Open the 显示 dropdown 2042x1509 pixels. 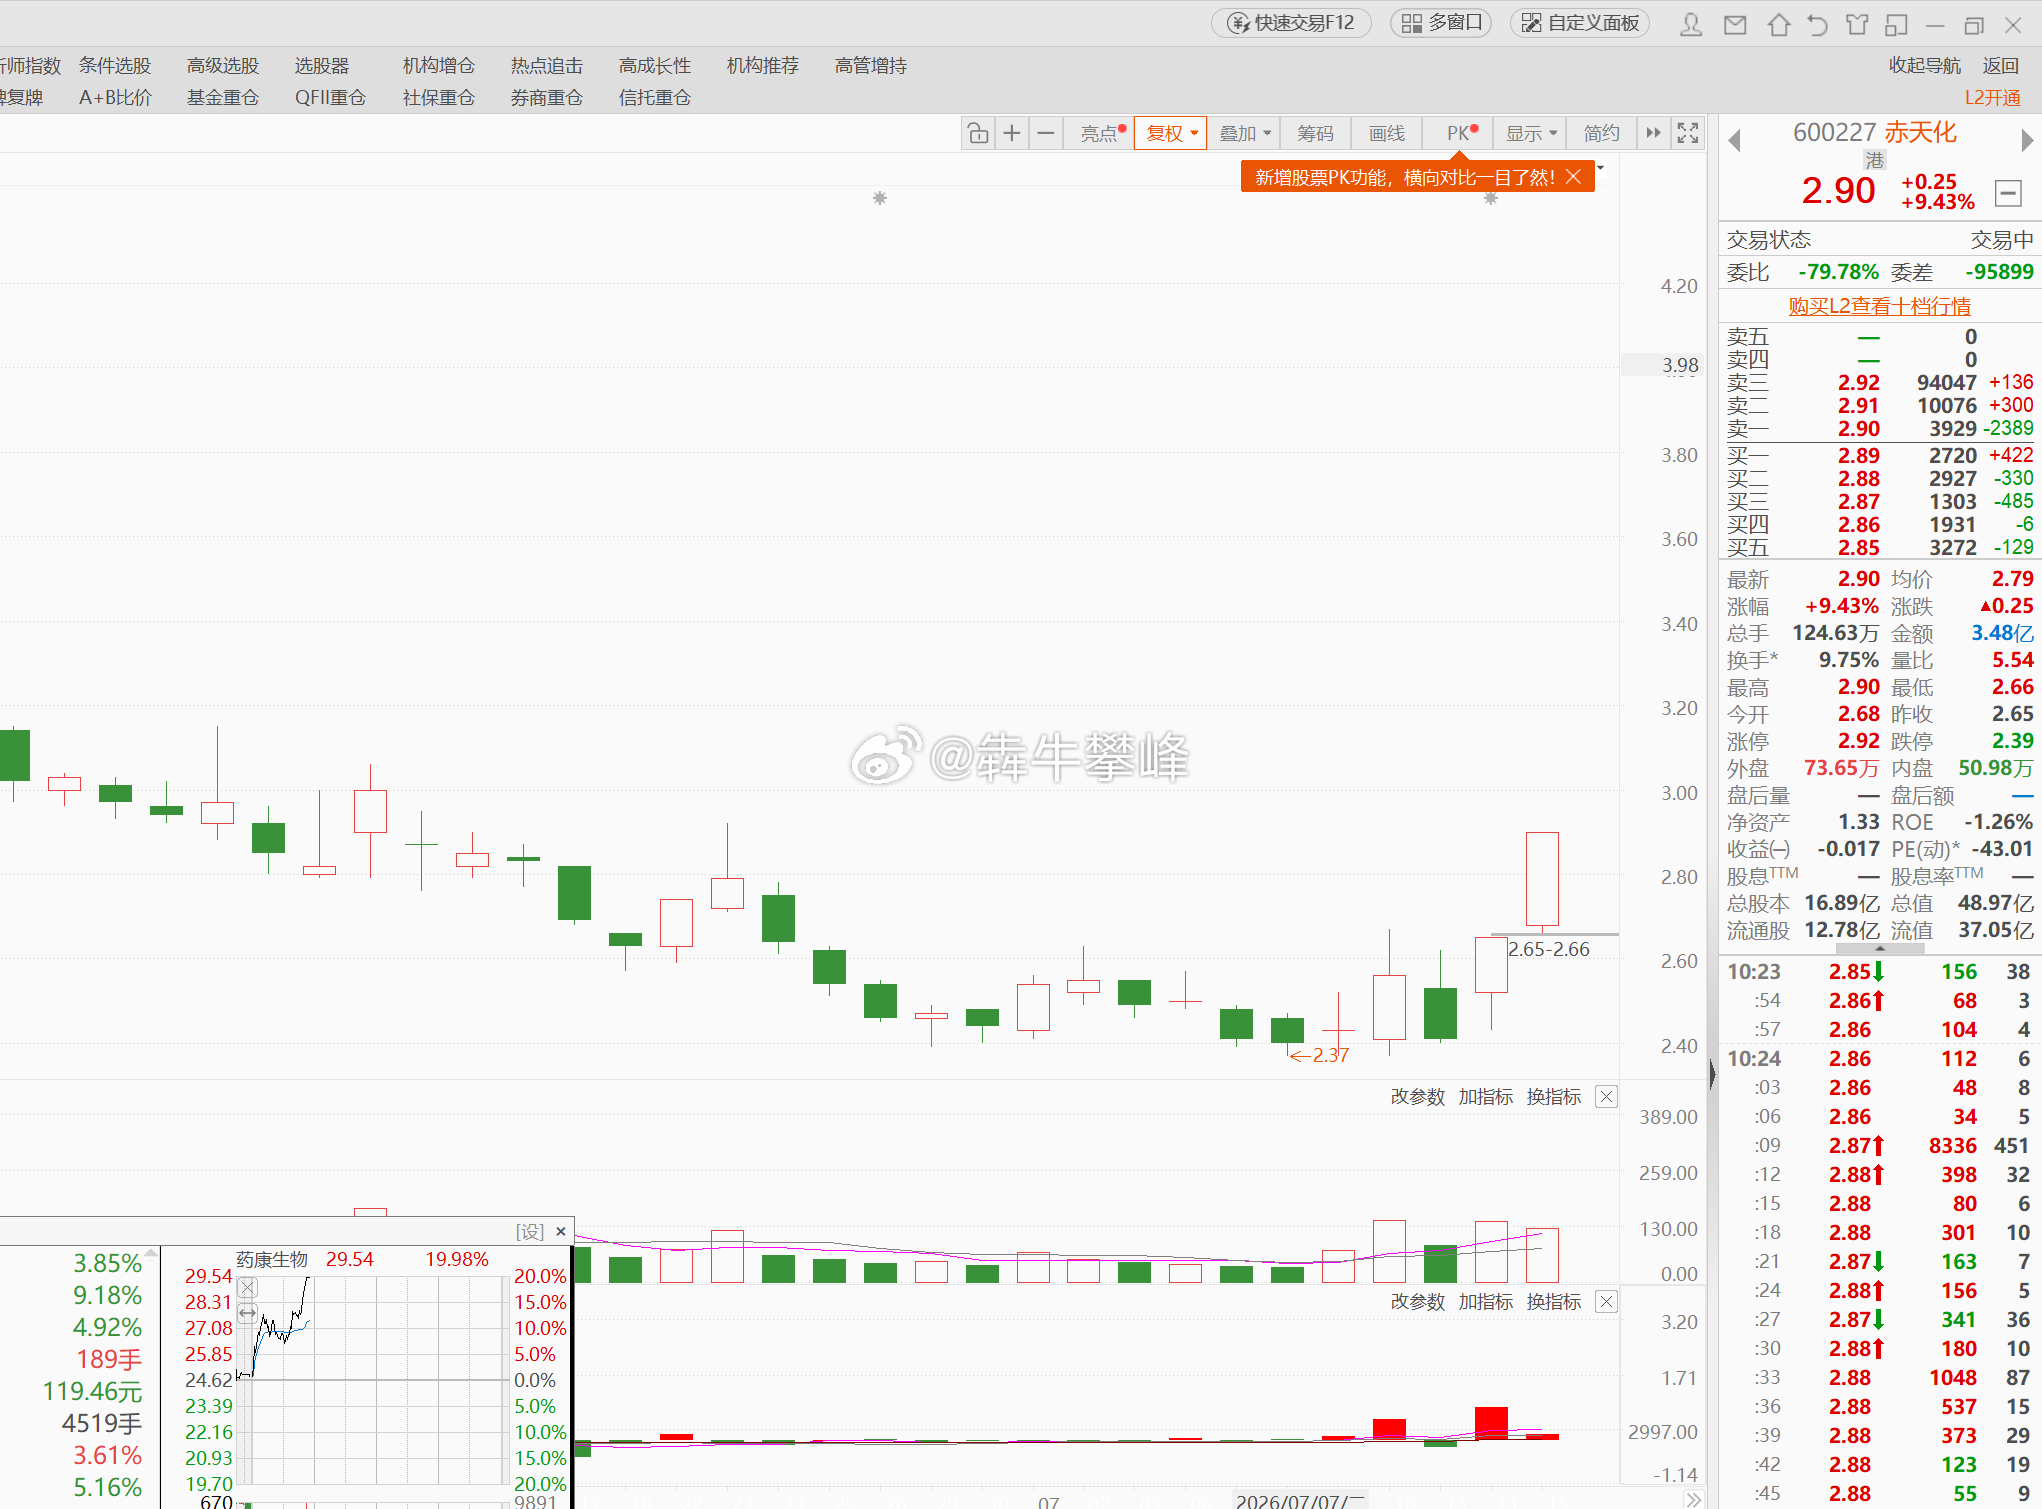(1531, 133)
